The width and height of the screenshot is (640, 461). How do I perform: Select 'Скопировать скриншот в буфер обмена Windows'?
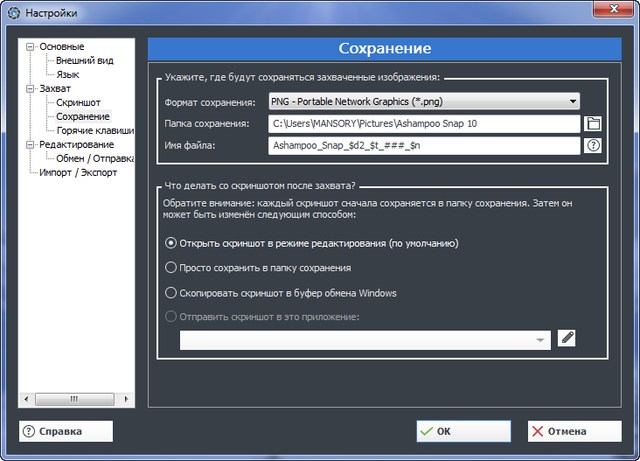(x=171, y=293)
